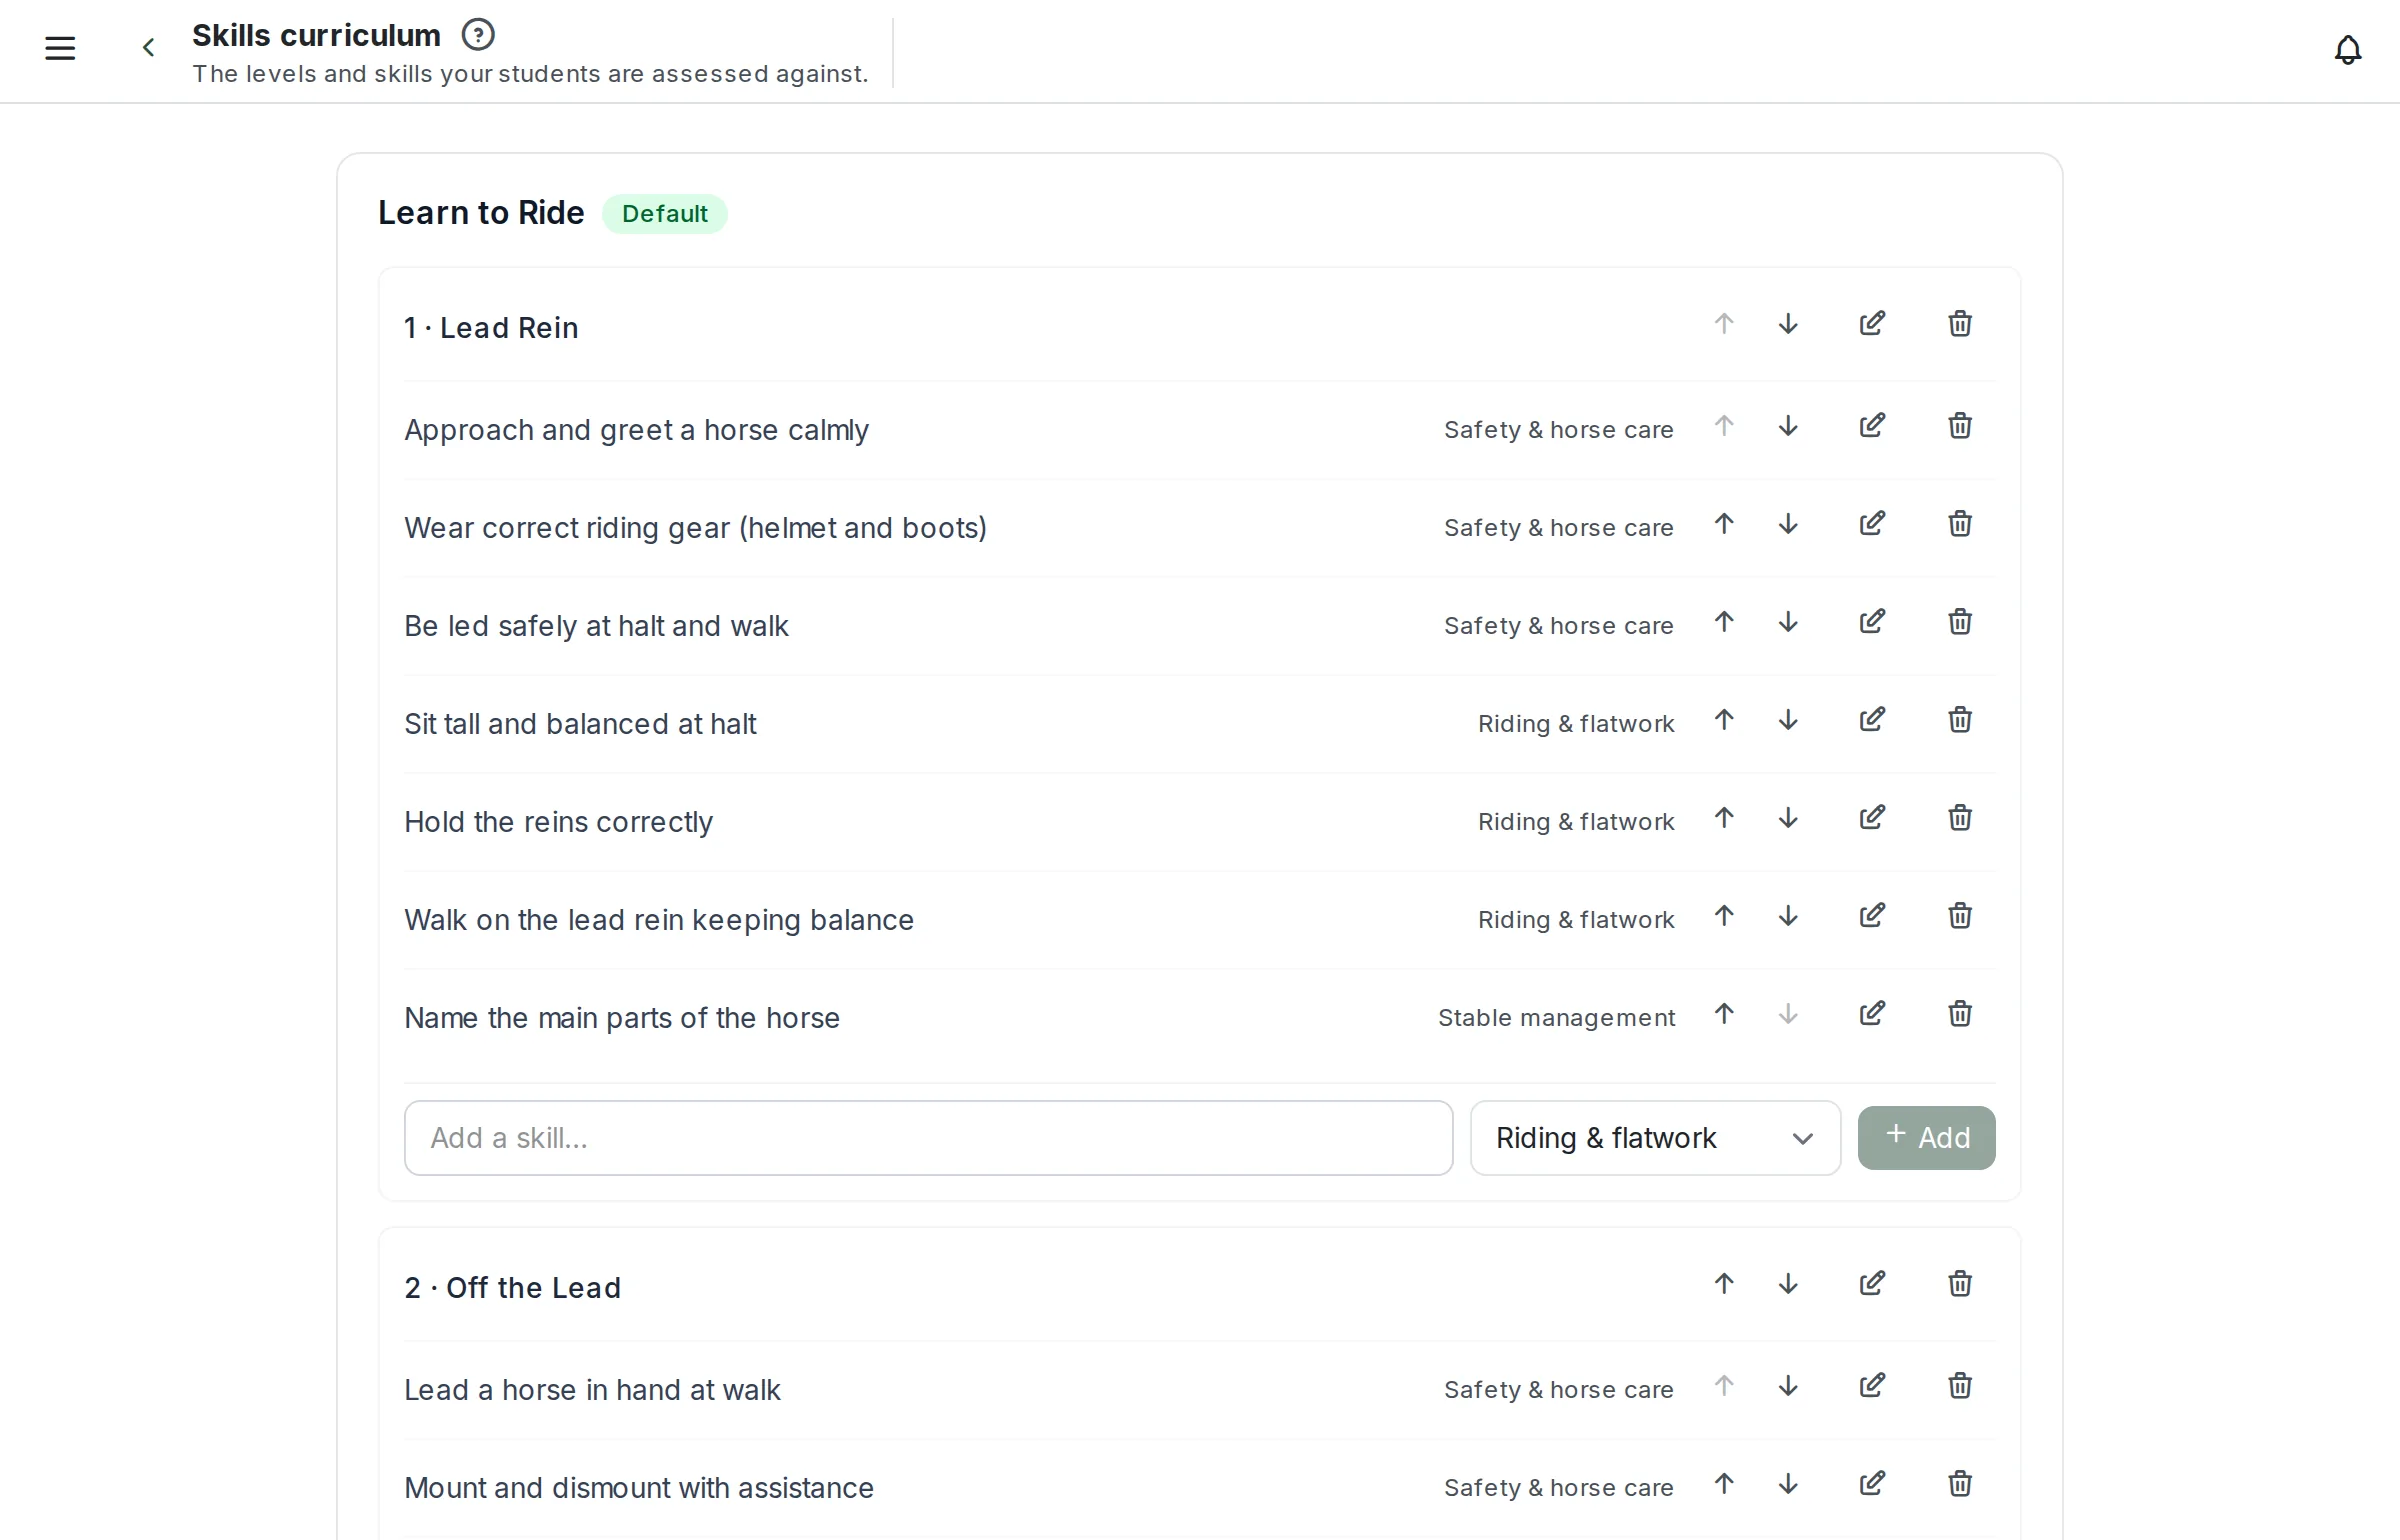Viewport: 2400px width, 1540px height.
Task: Click the 'Learn to Ride' curriculum heading
Action: [x=481, y=213]
